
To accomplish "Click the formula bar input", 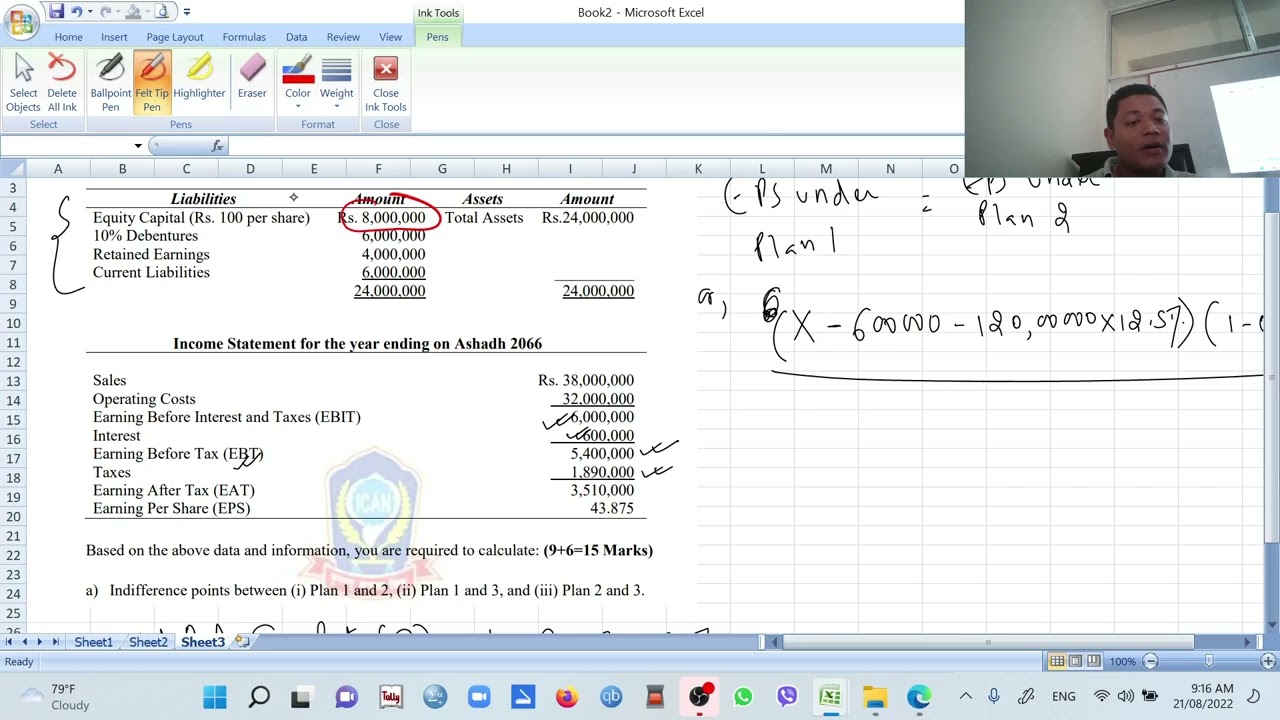I will pos(596,146).
